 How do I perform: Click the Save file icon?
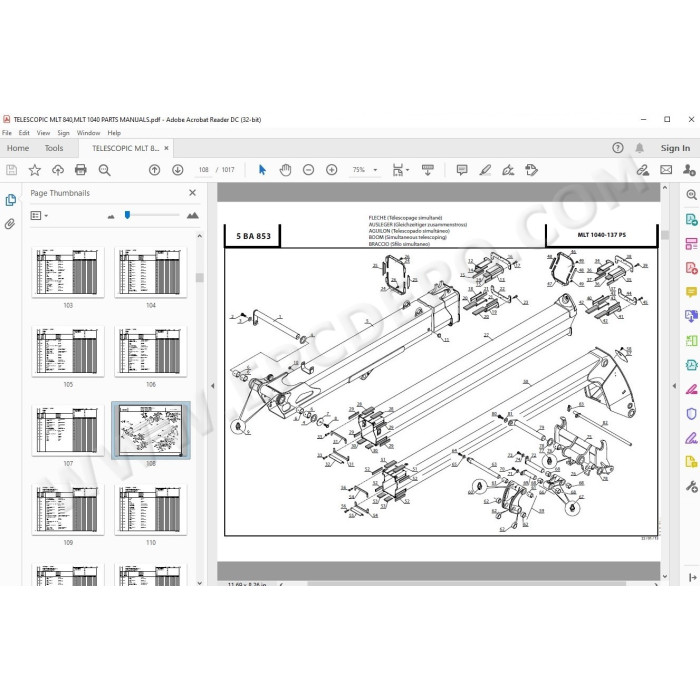click(11, 170)
